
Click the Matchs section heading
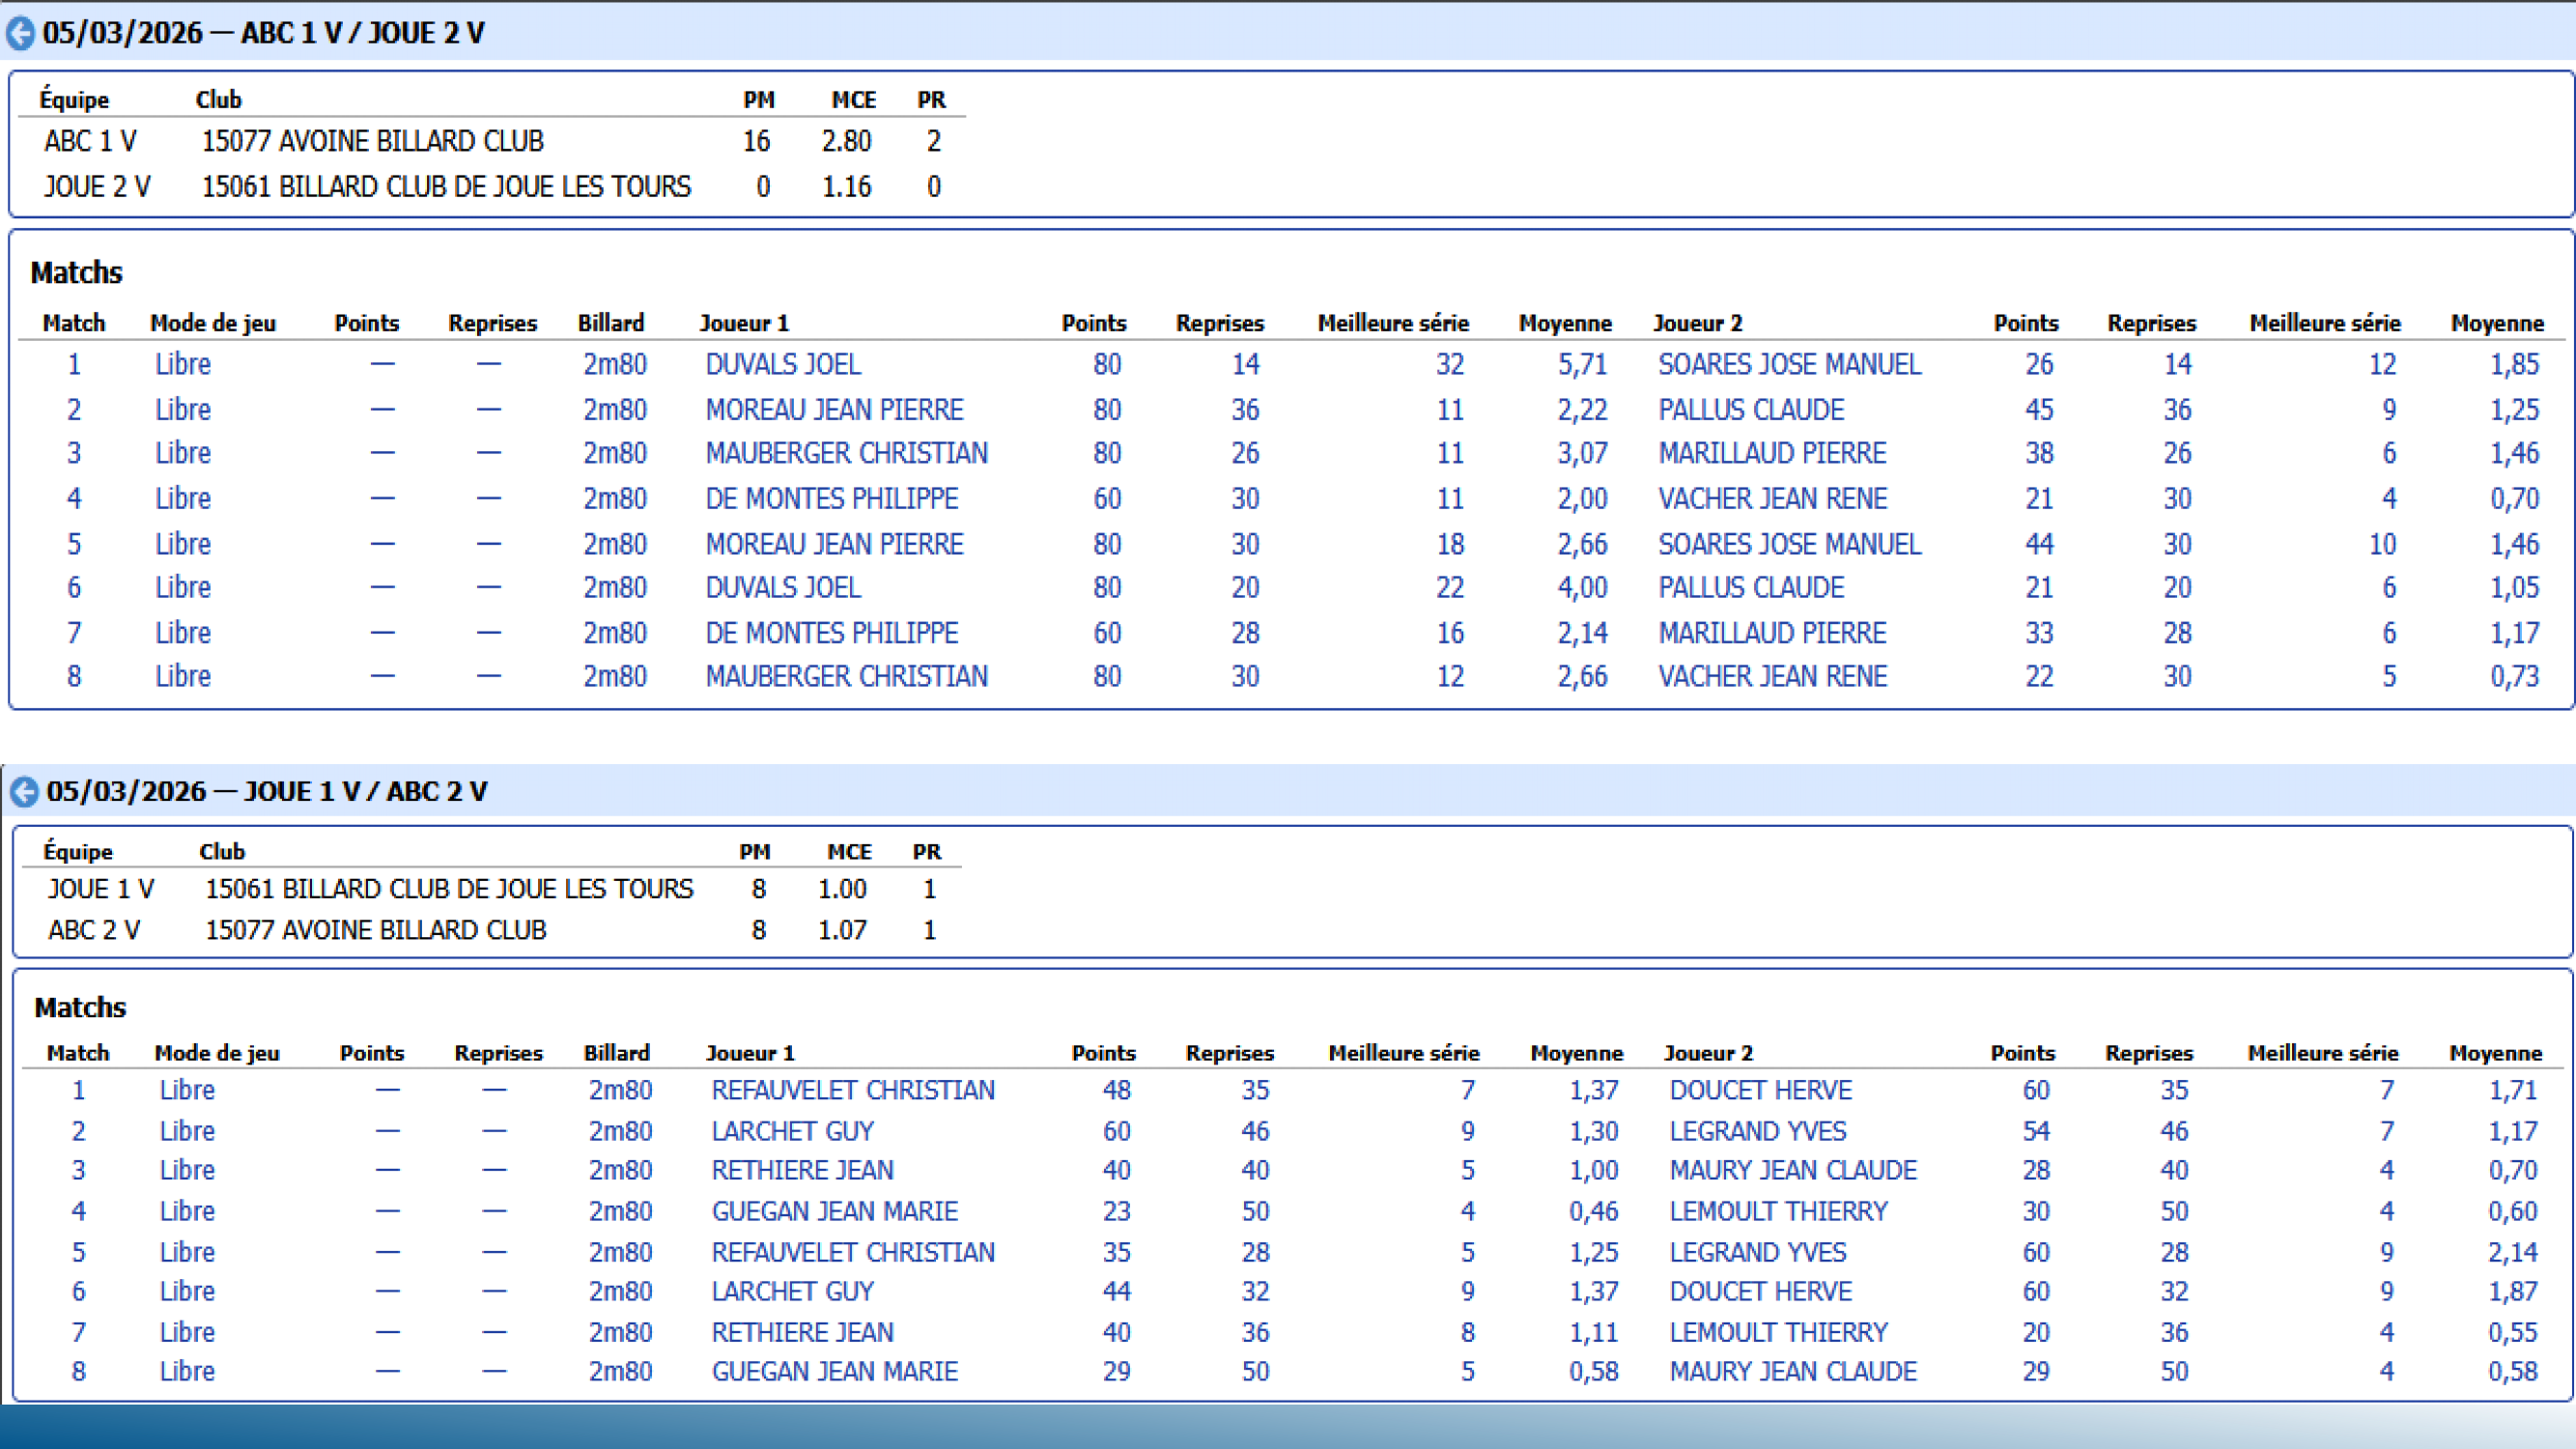pyautogui.click(x=77, y=272)
